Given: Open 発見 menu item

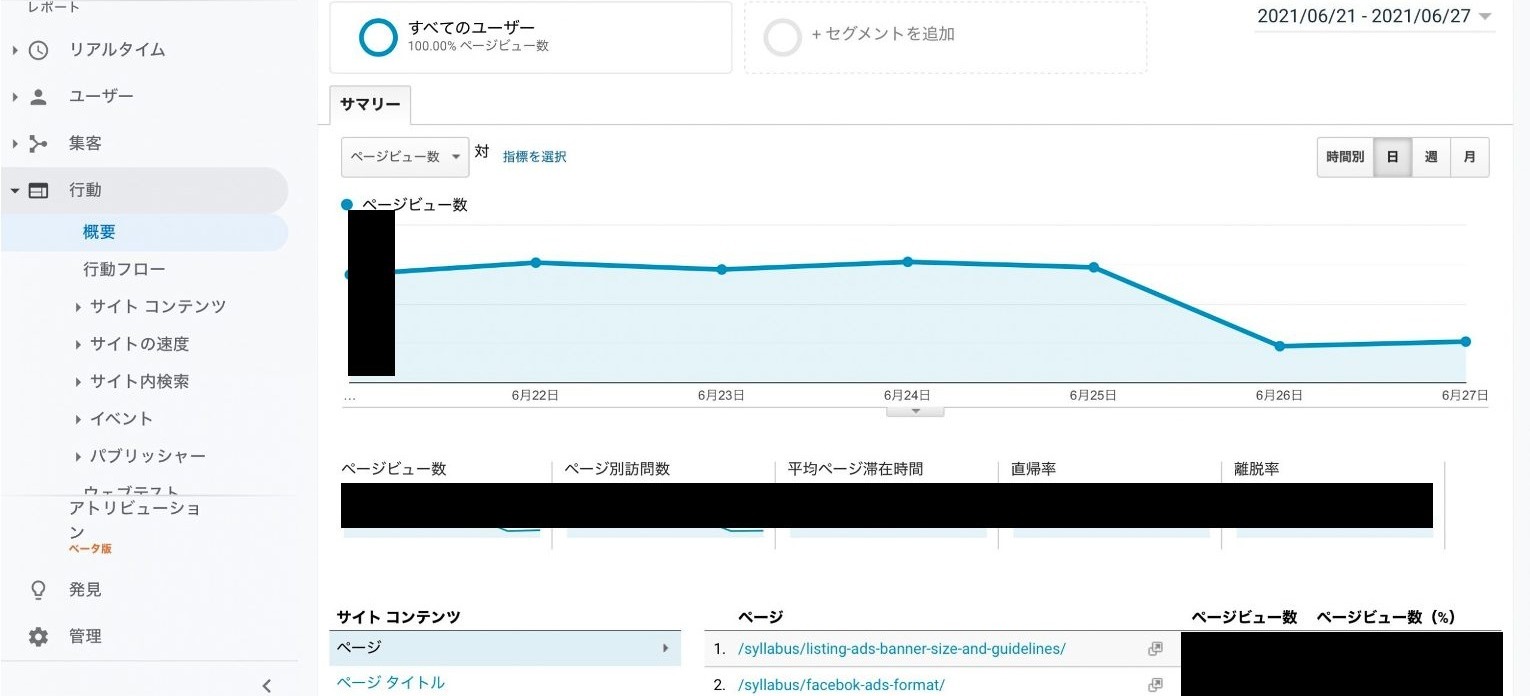Looking at the screenshot, I should tap(85, 590).
